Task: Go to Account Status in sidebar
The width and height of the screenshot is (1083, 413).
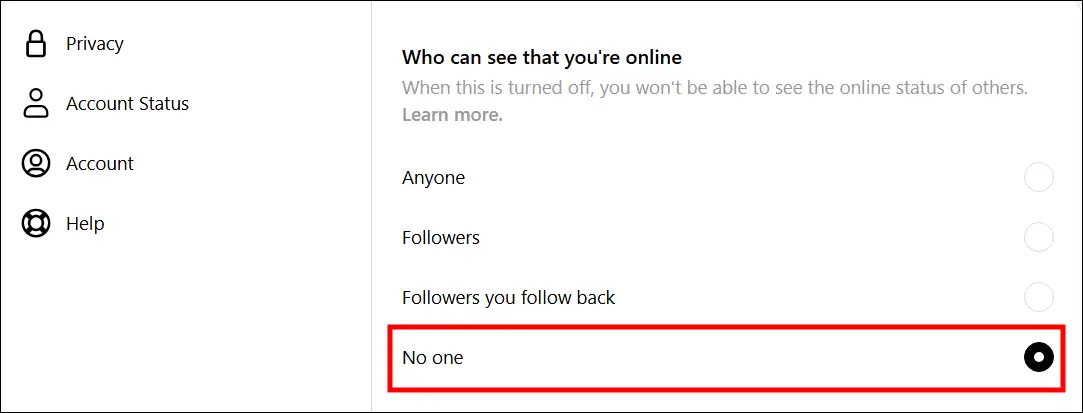Action: [x=127, y=104]
